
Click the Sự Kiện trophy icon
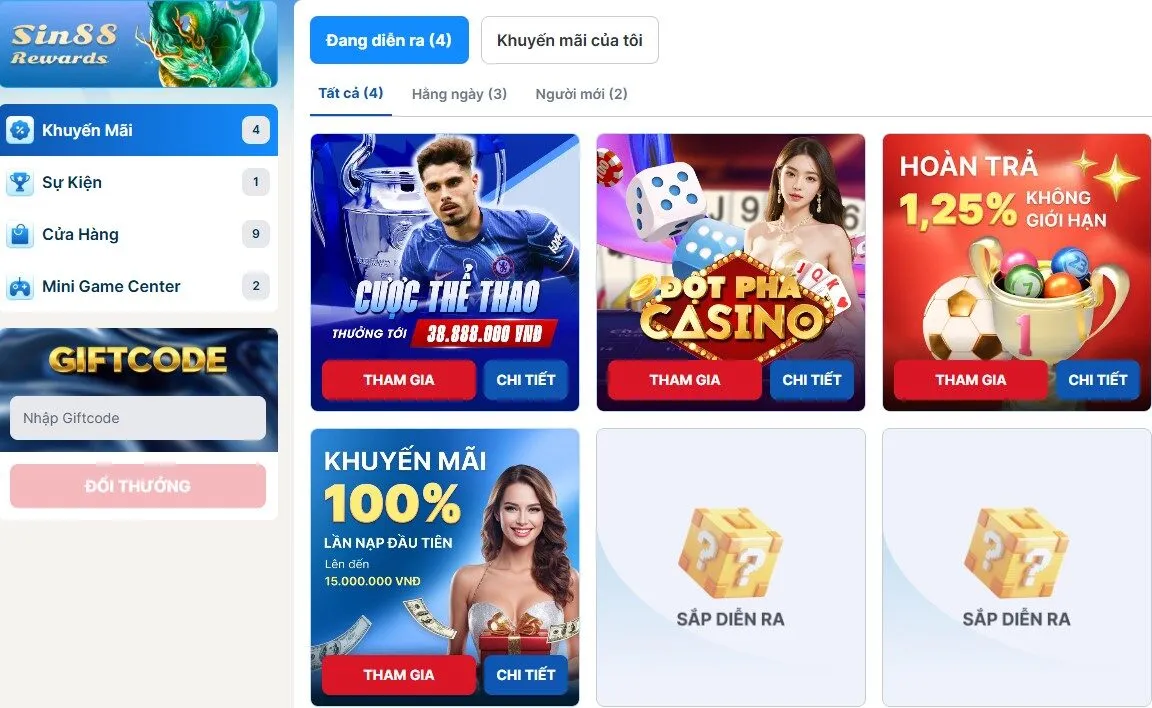tap(20, 182)
